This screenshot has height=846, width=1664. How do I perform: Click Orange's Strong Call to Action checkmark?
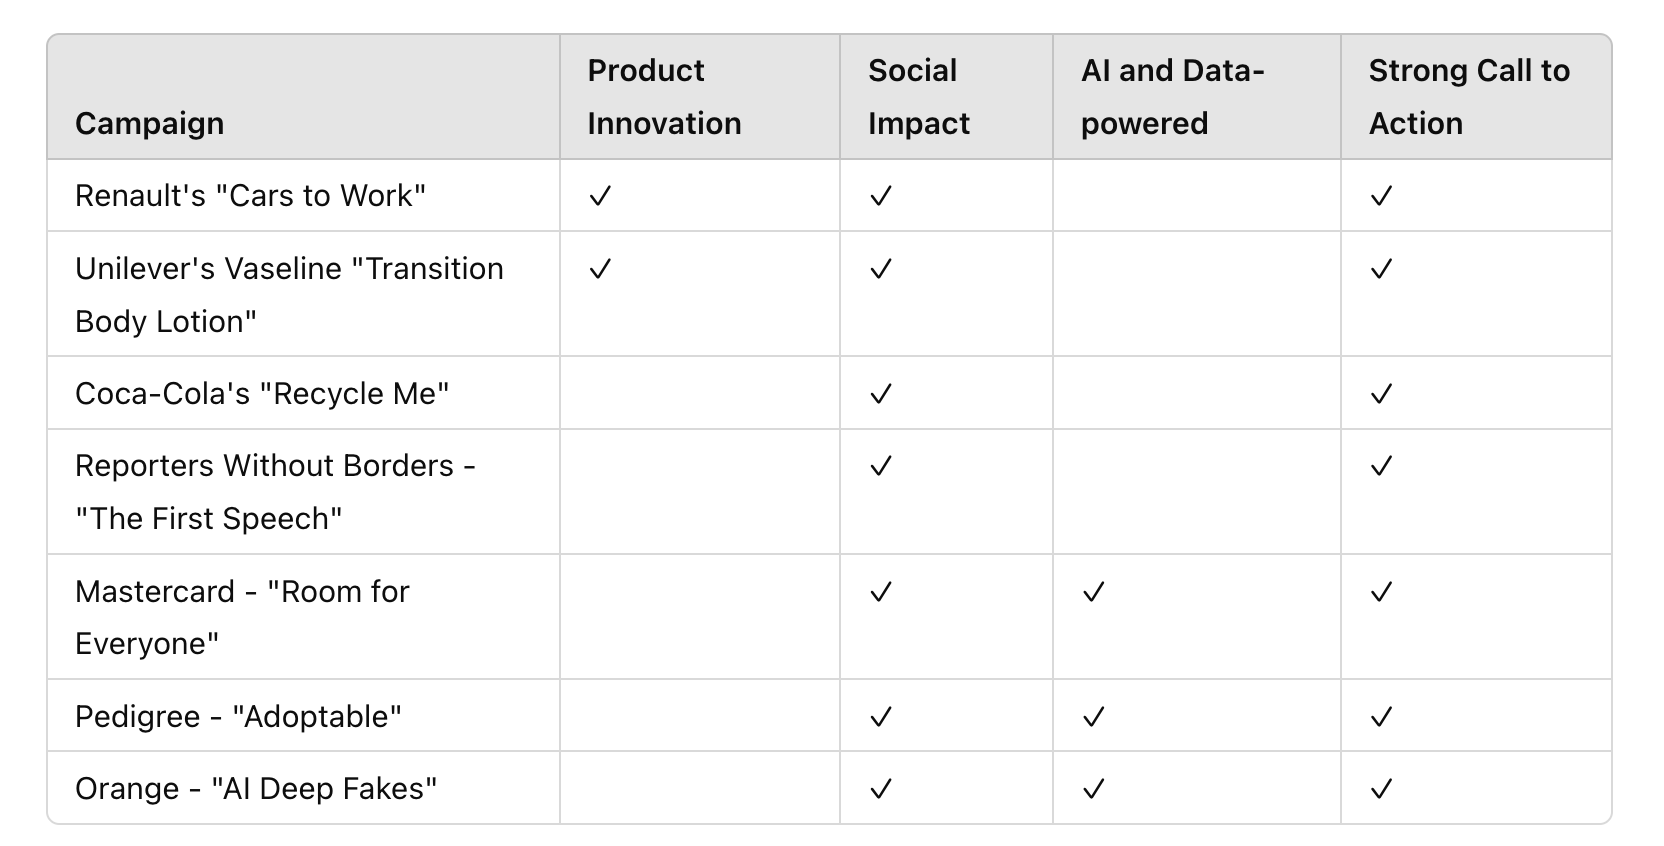click(x=1381, y=789)
